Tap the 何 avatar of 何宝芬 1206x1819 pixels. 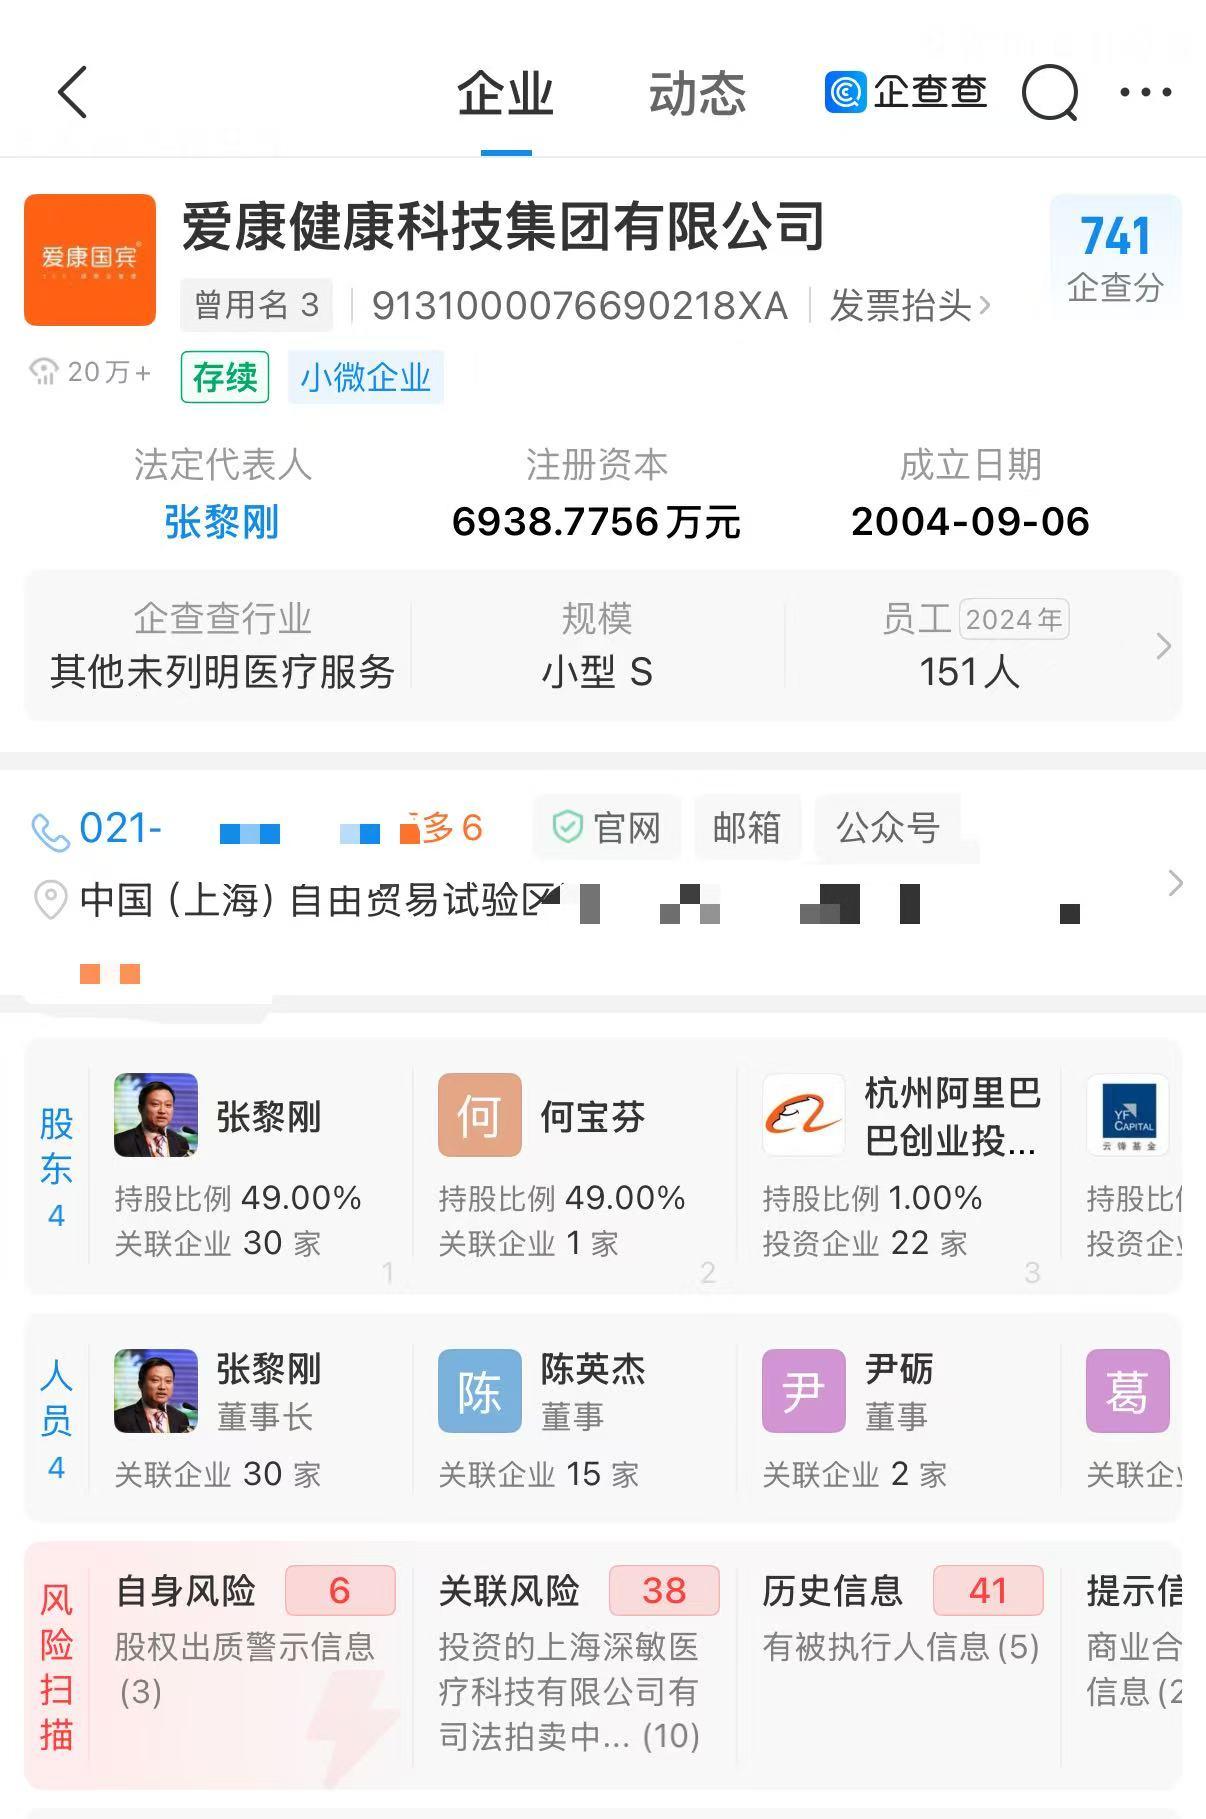480,1115
